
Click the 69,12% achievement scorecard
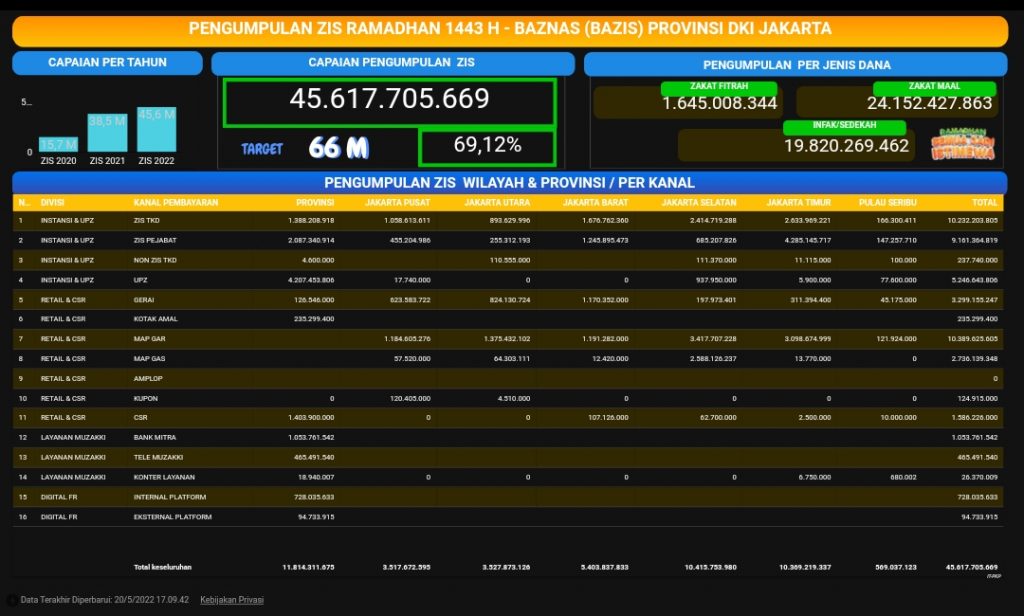pos(487,146)
